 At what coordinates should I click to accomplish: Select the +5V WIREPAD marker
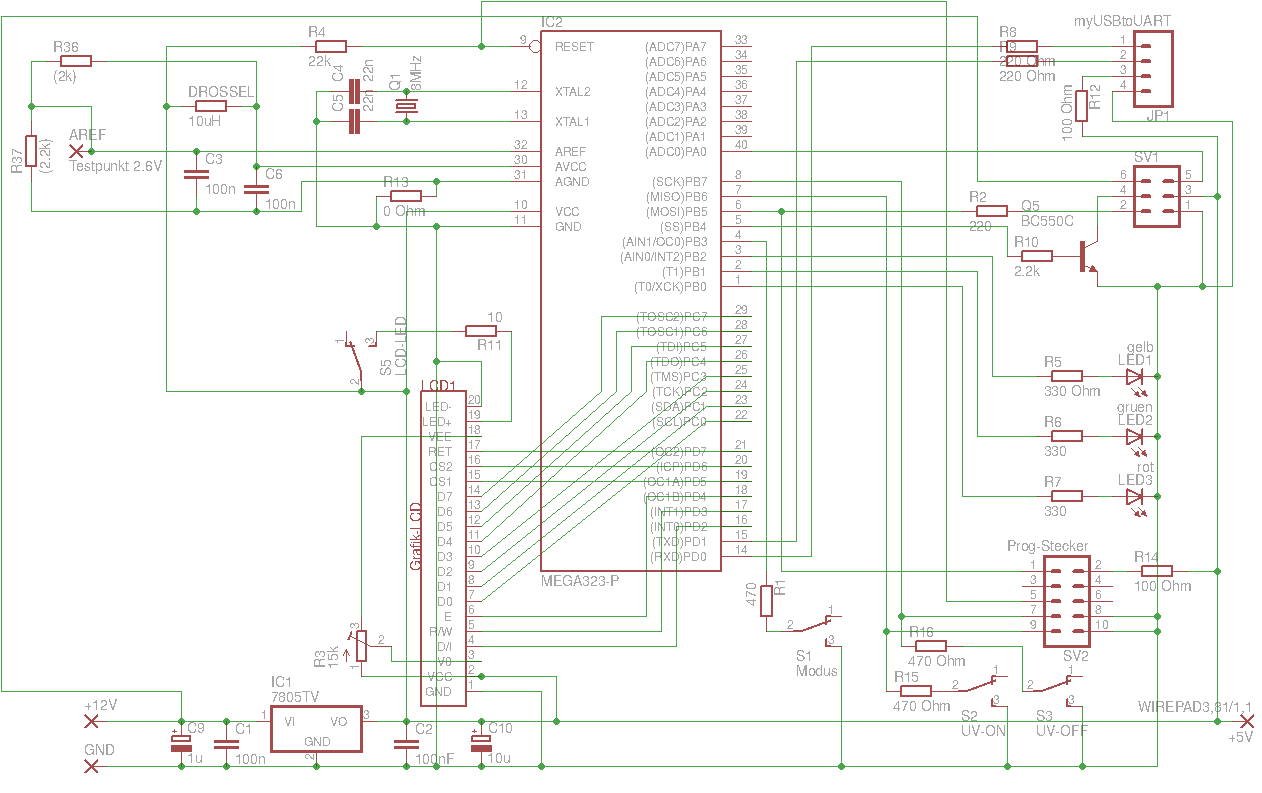(1246, 721)
